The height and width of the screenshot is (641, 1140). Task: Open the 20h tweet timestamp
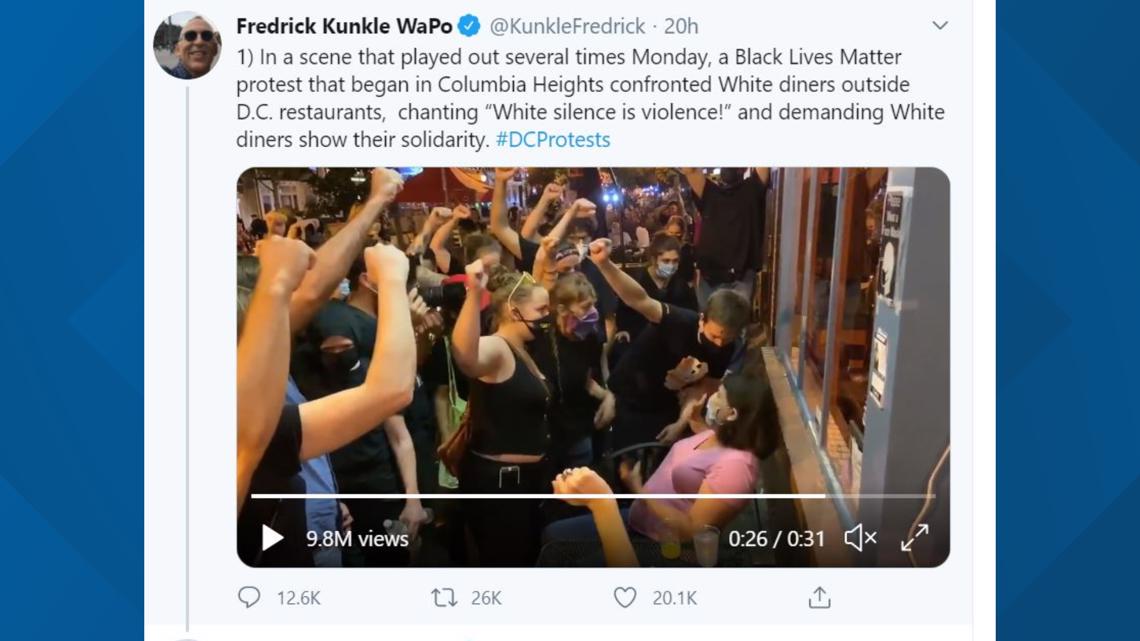(680, 26)
